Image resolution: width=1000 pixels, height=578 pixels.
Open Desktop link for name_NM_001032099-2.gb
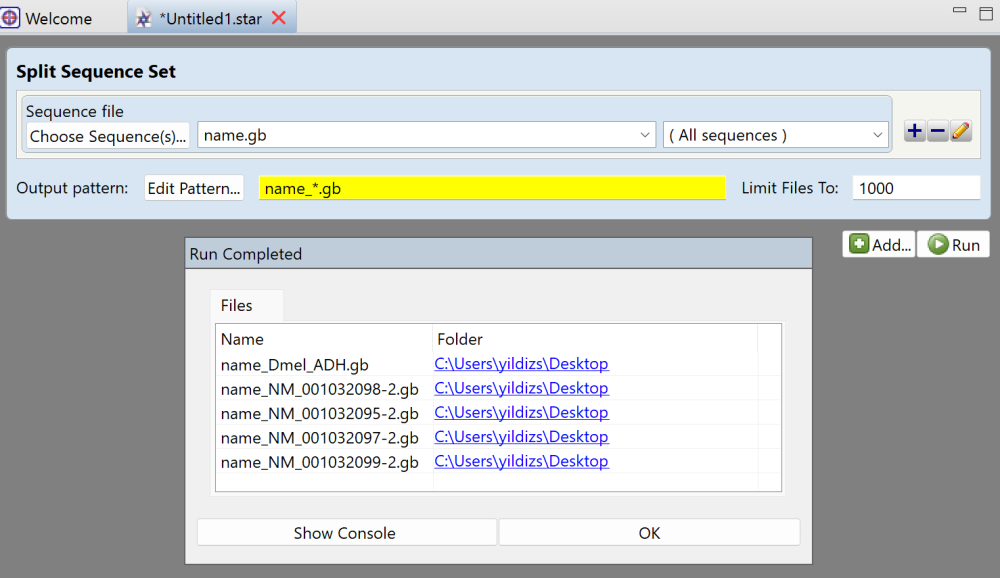click(x=521, y=461)
